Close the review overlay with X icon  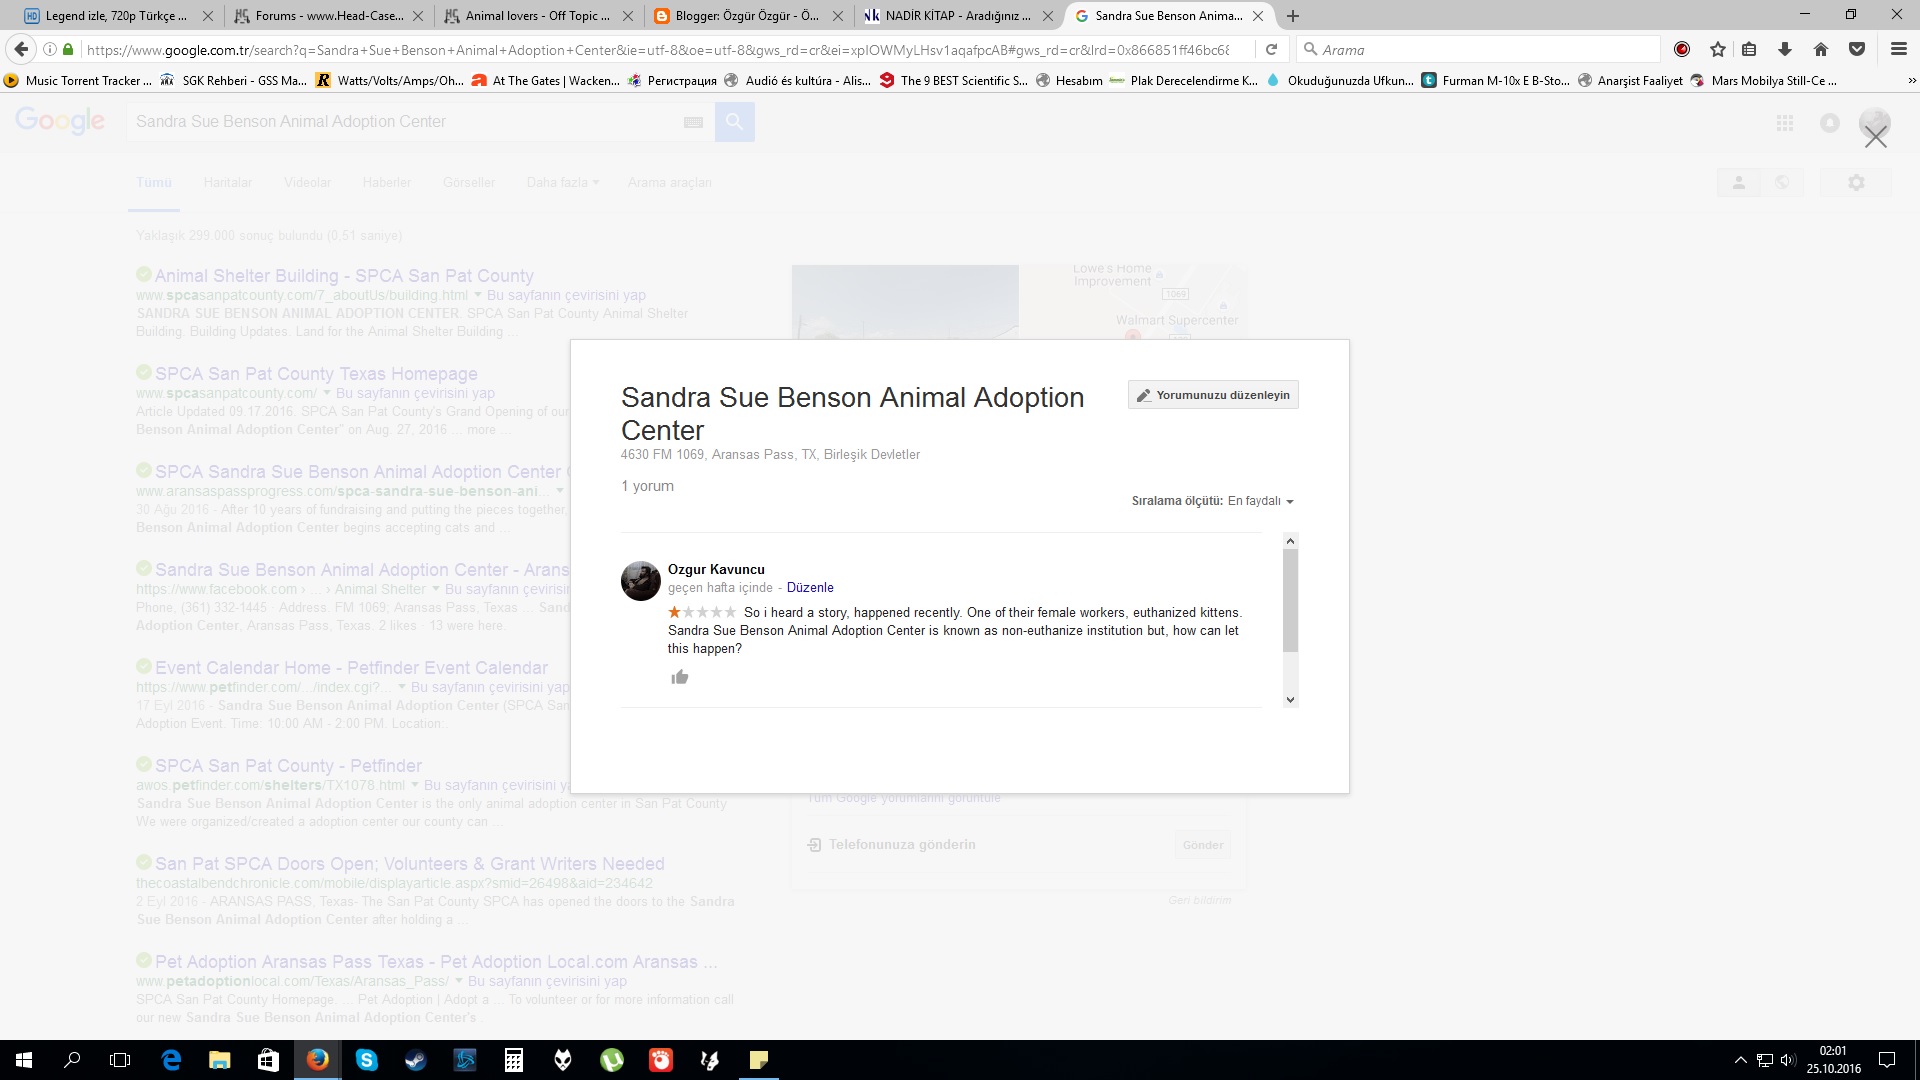coord(1875,138)
